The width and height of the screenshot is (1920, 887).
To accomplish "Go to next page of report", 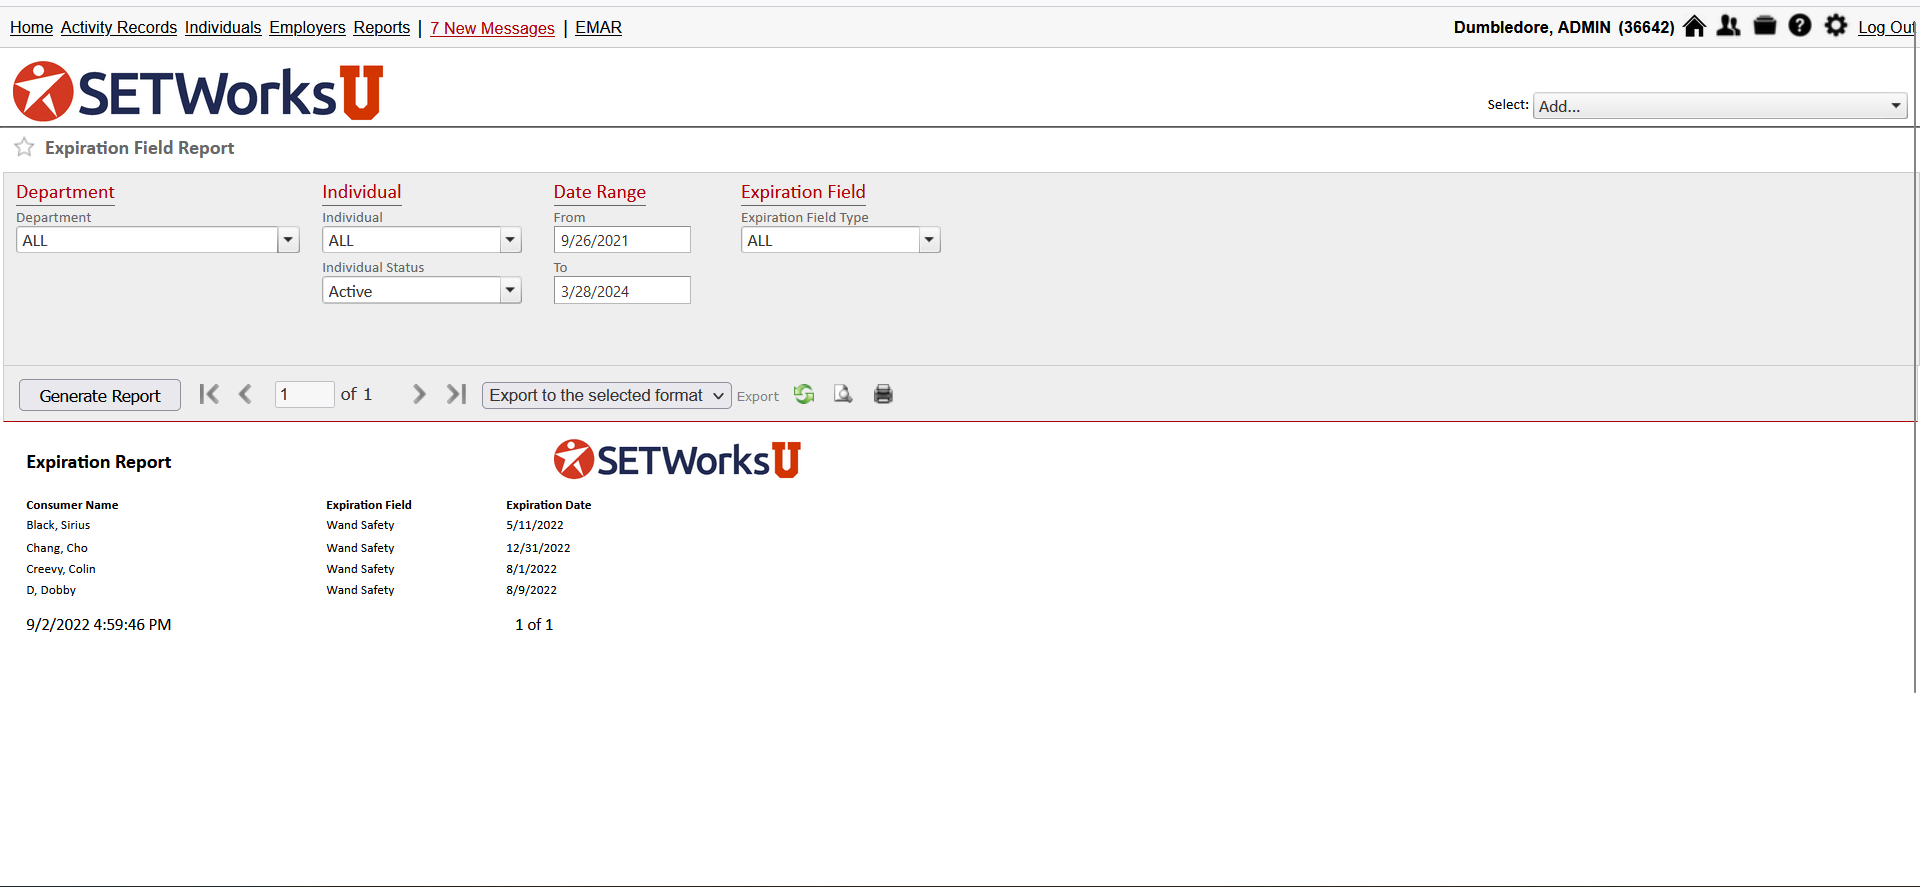I will 419,394.
